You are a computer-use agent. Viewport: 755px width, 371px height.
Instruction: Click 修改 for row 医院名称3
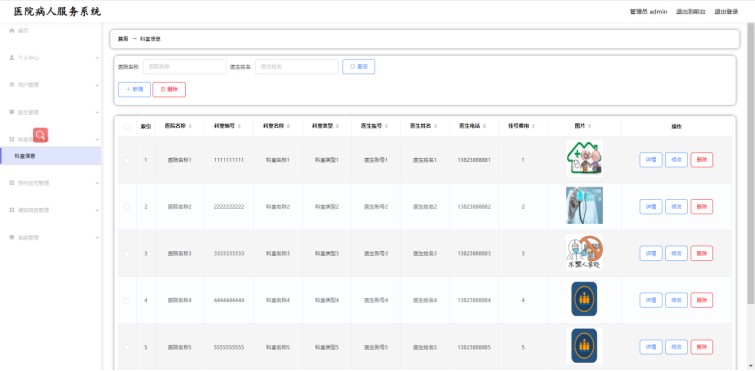coord(677,254)
